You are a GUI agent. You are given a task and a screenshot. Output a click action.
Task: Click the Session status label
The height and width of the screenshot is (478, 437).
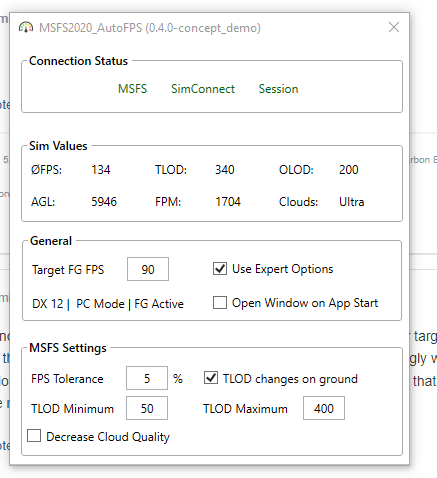click(x=278, y=89)
